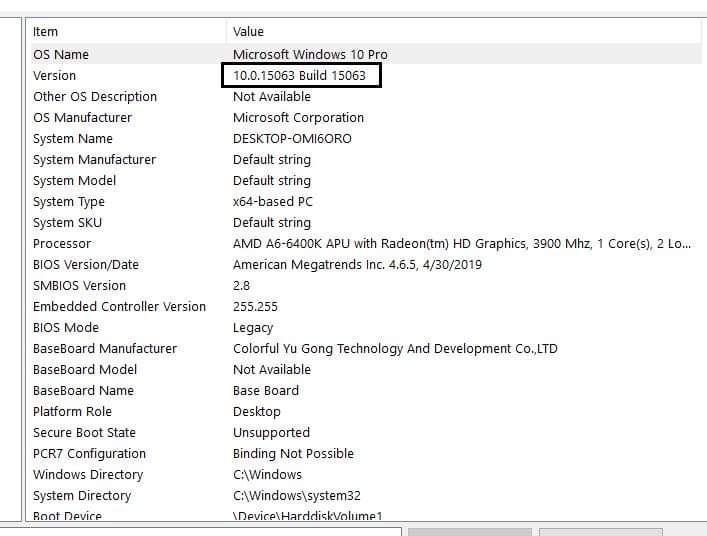This screenshot has height=536, width=707.
Task: Click the '10.0.15063 Build 15063' value
Action: click(299, 75)
